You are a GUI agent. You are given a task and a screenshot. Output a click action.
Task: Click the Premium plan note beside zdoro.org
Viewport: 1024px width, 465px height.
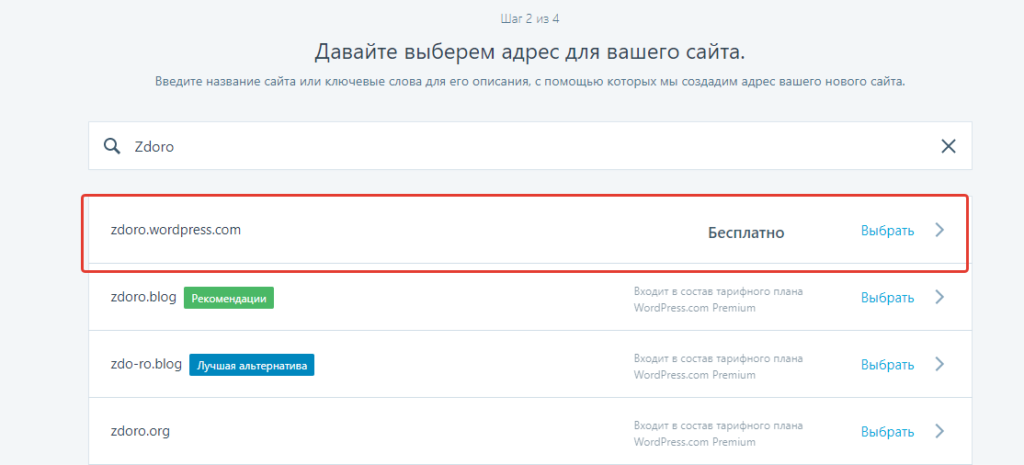point(718,433)
